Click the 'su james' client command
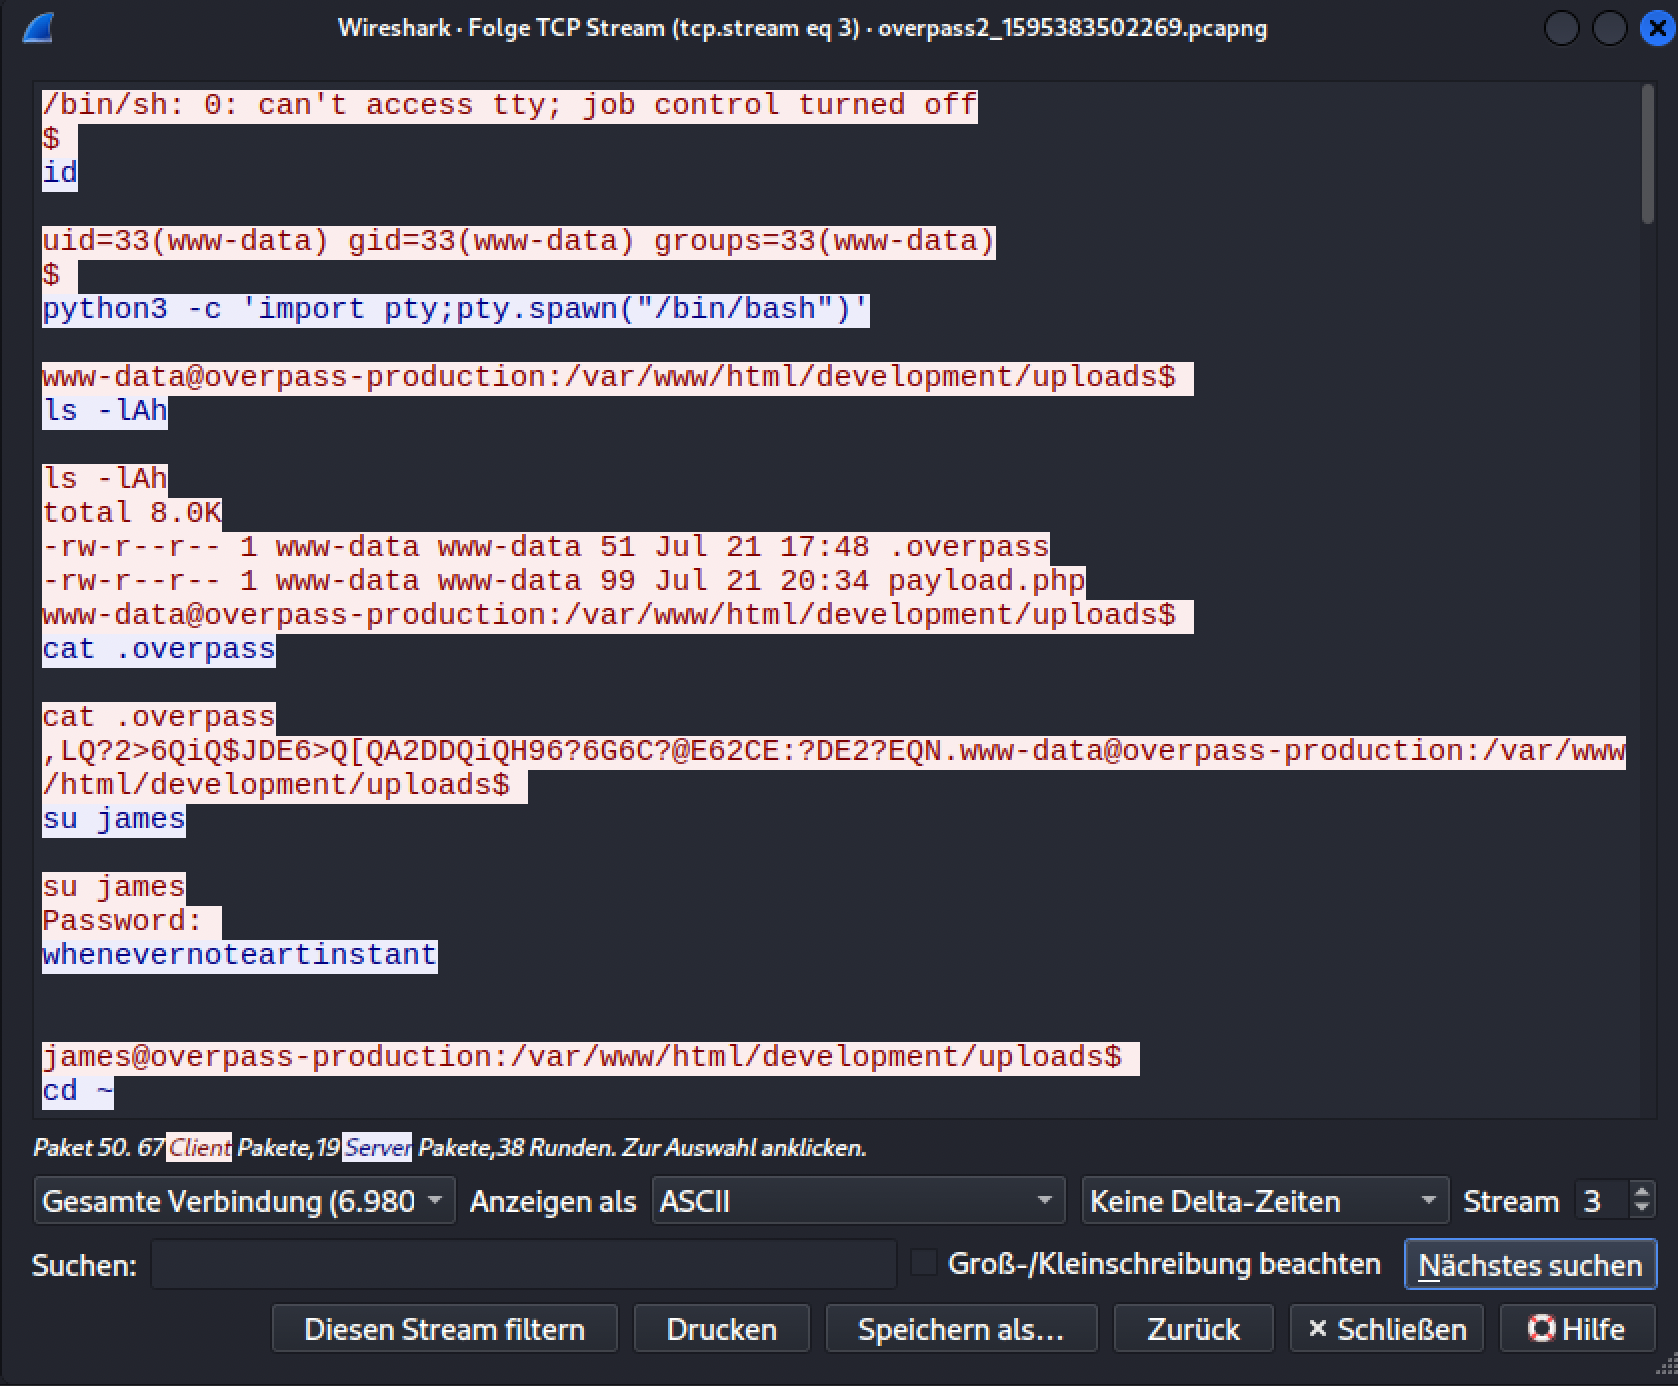This screenshot has width=1678, height=1386. [x=114, y=819]
